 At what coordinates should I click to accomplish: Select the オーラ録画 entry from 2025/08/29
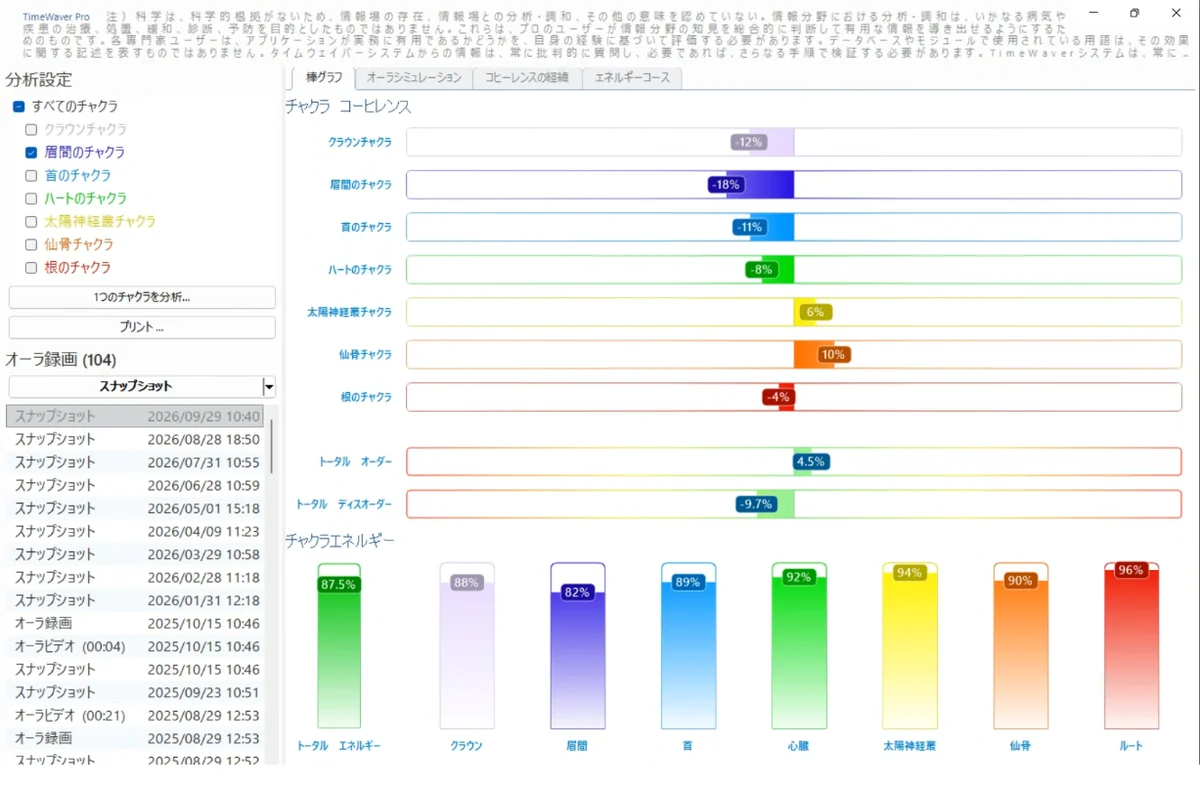point(136,738)
